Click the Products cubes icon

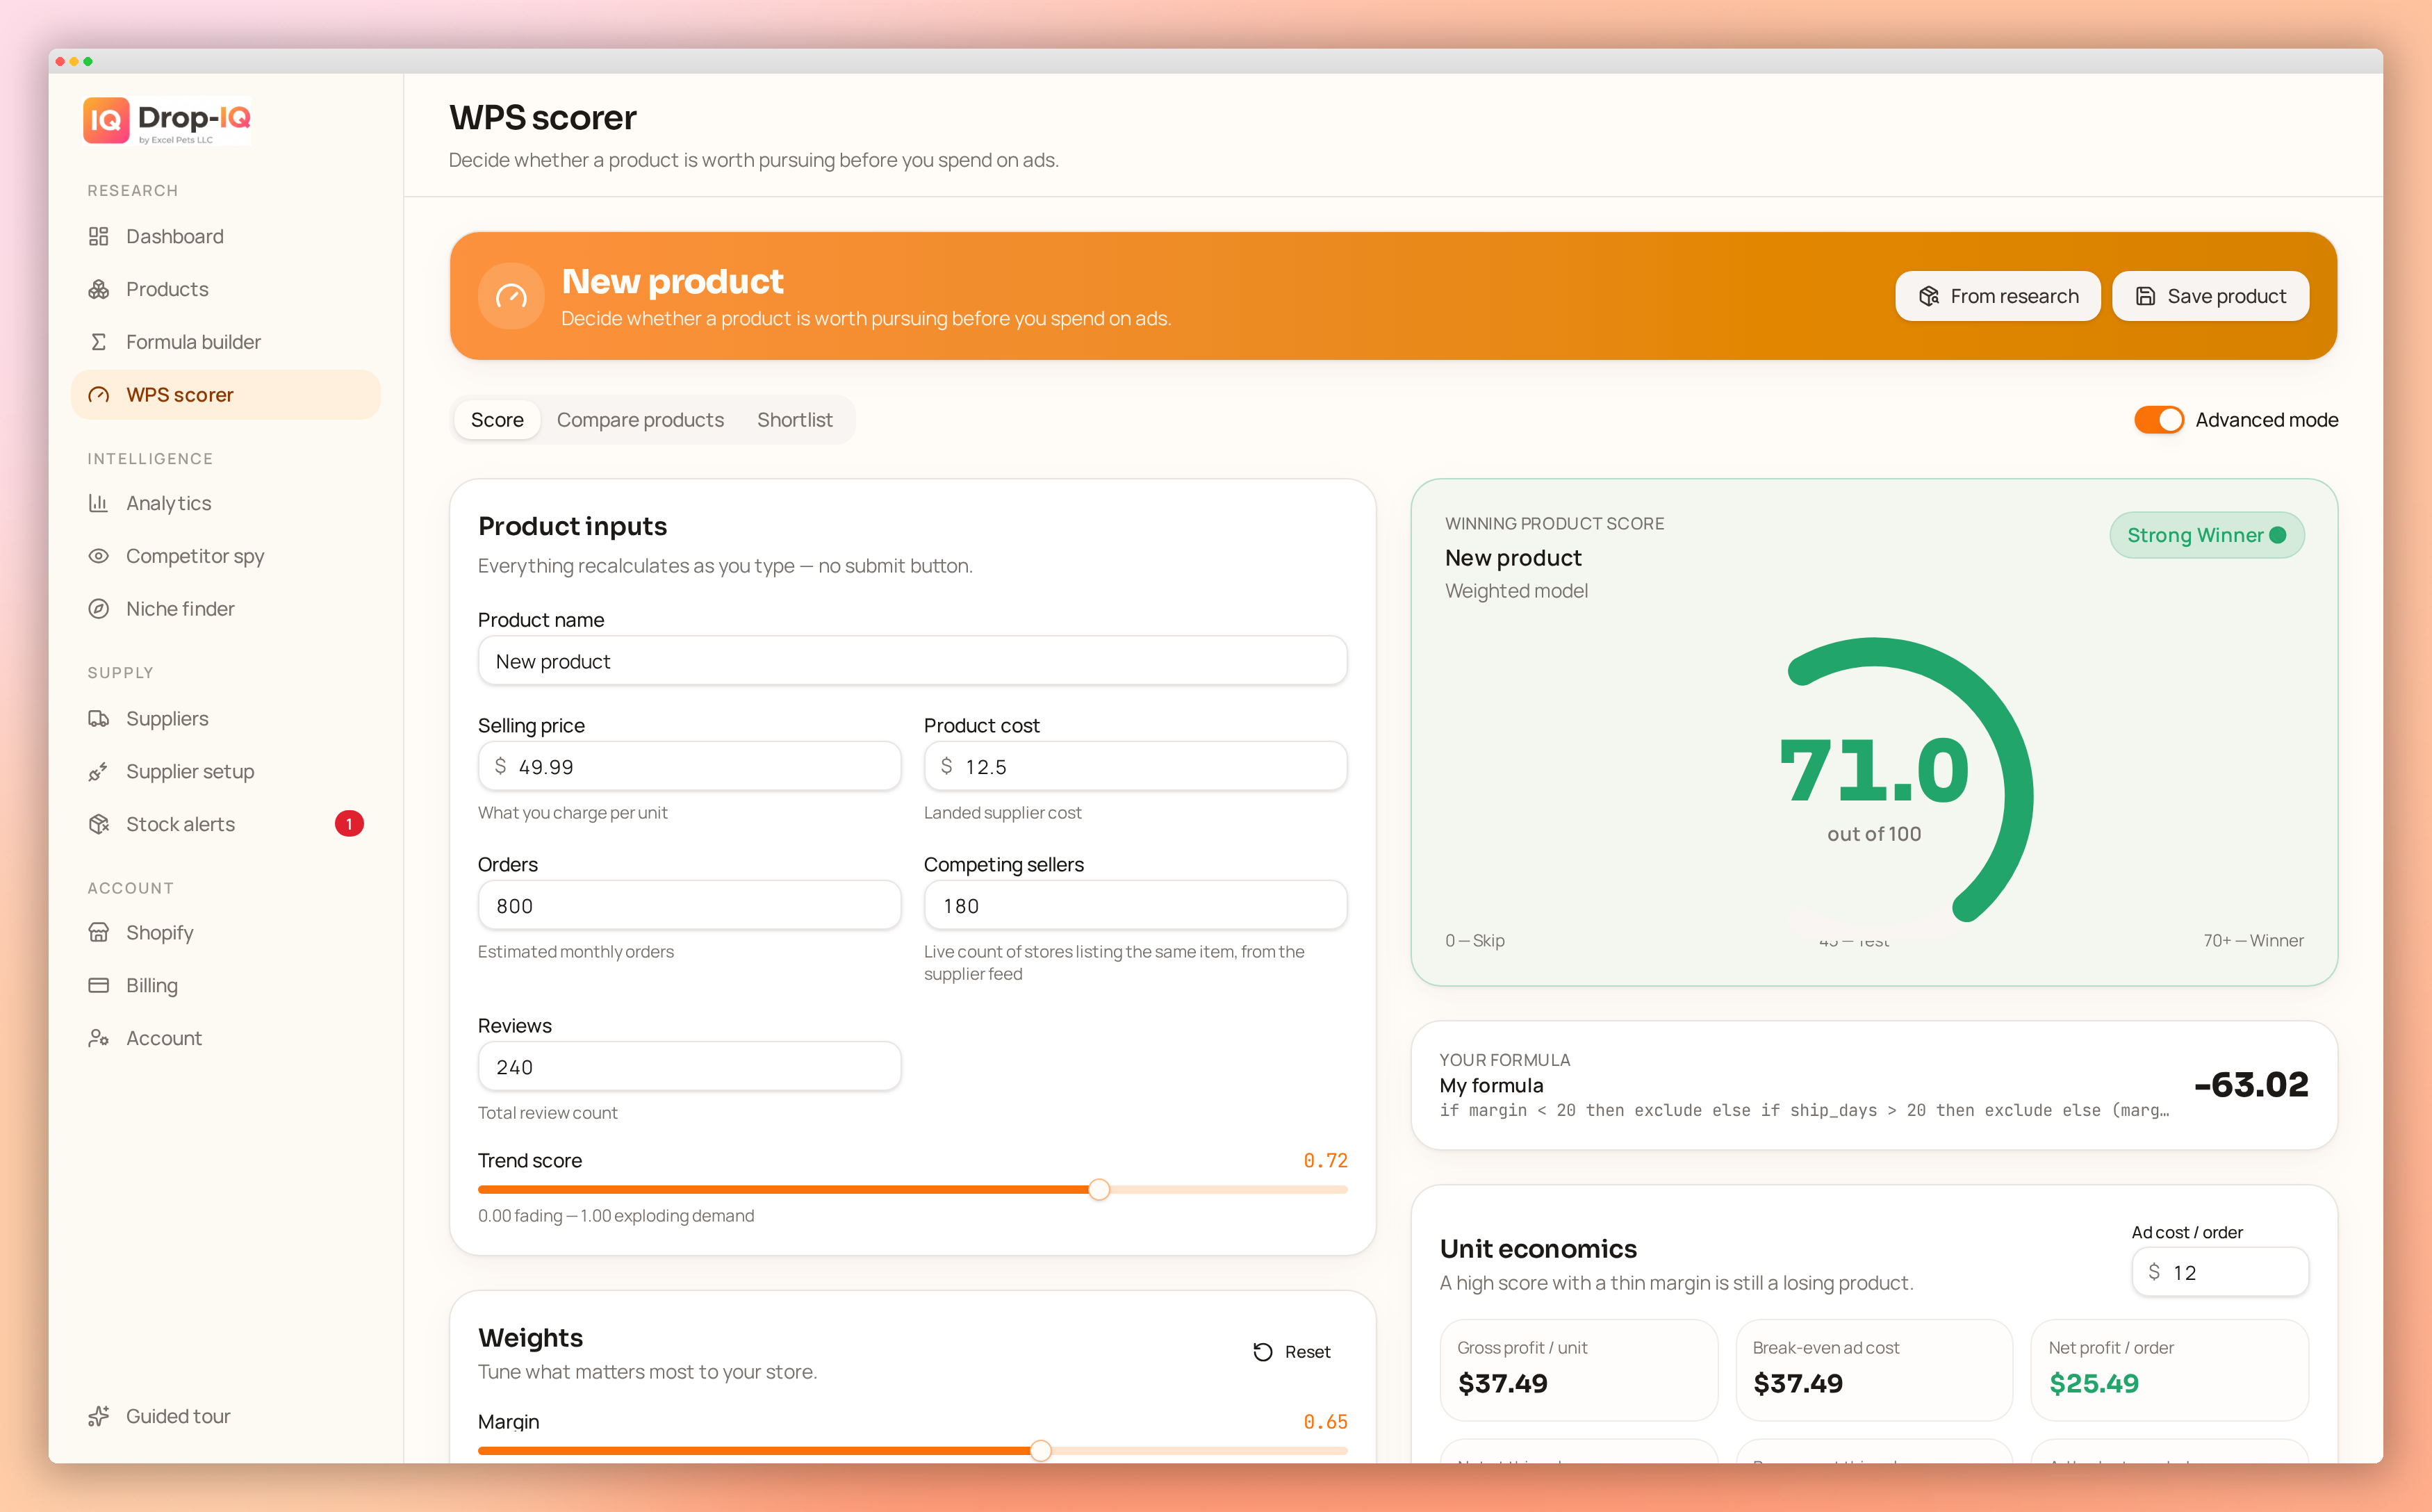tap(98, 289)
